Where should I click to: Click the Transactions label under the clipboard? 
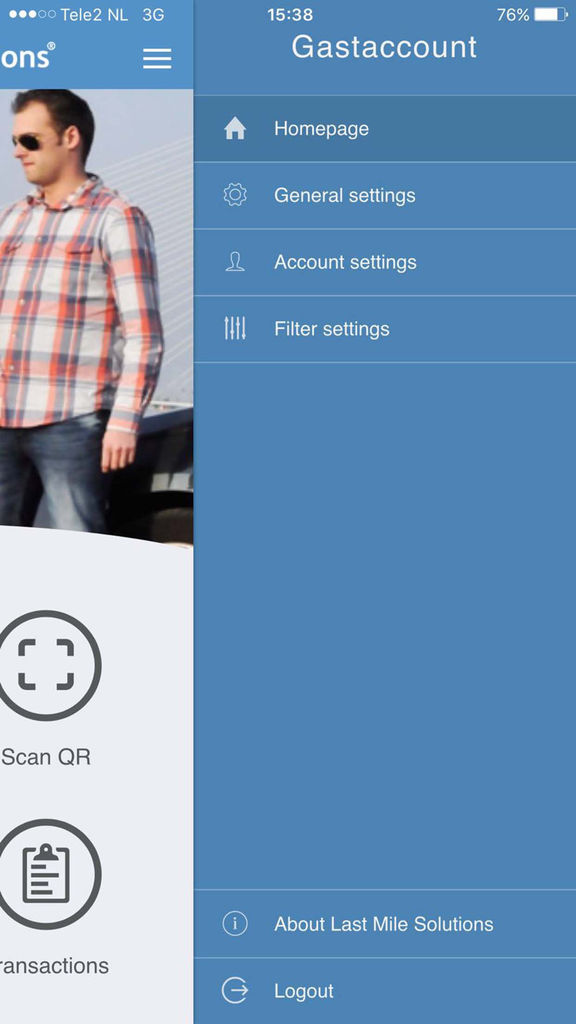pyautogui.click(x=54, y=966)
